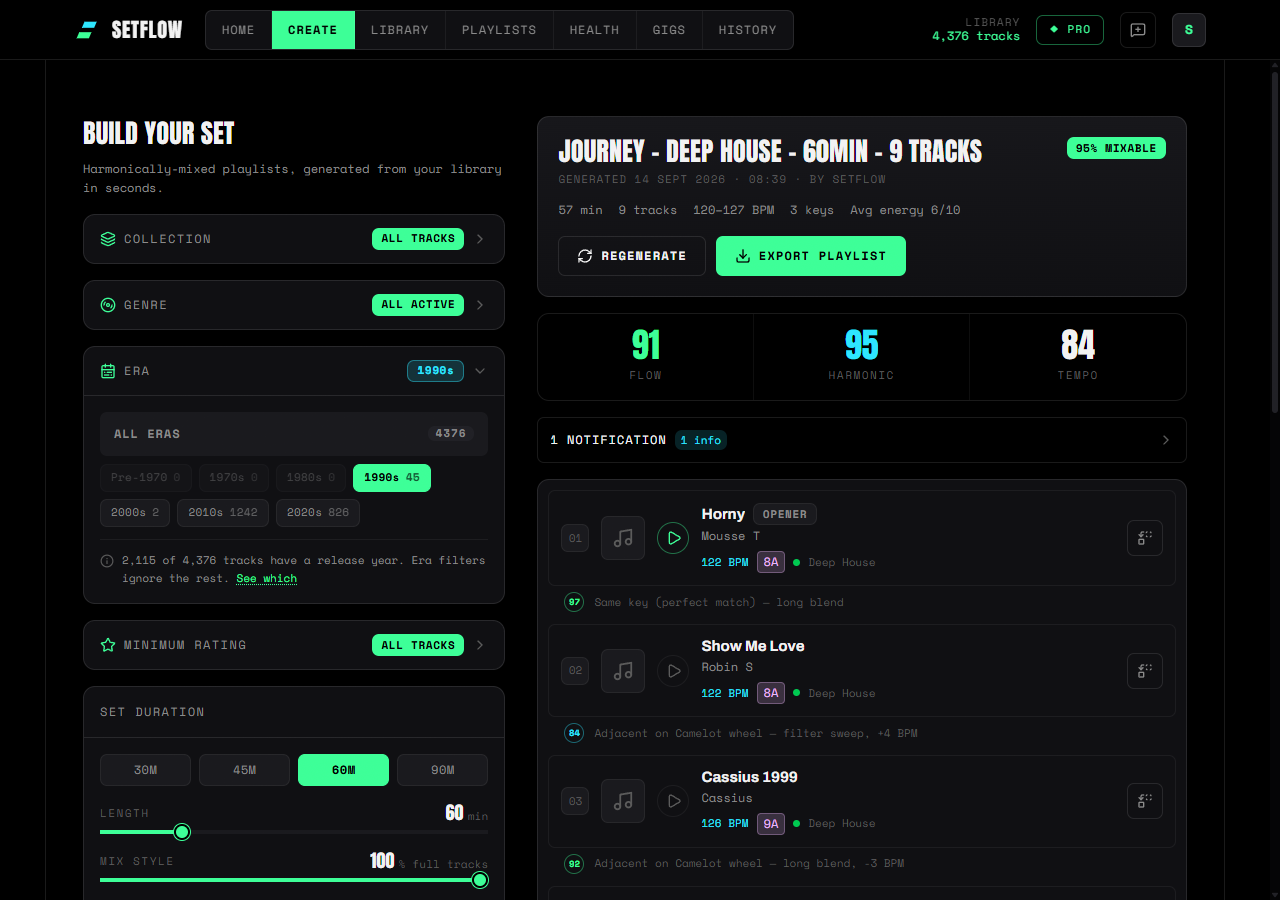Screen dimensions: 1280x900
Task: Choose the 30M set duration
Action: click(146, 770)
